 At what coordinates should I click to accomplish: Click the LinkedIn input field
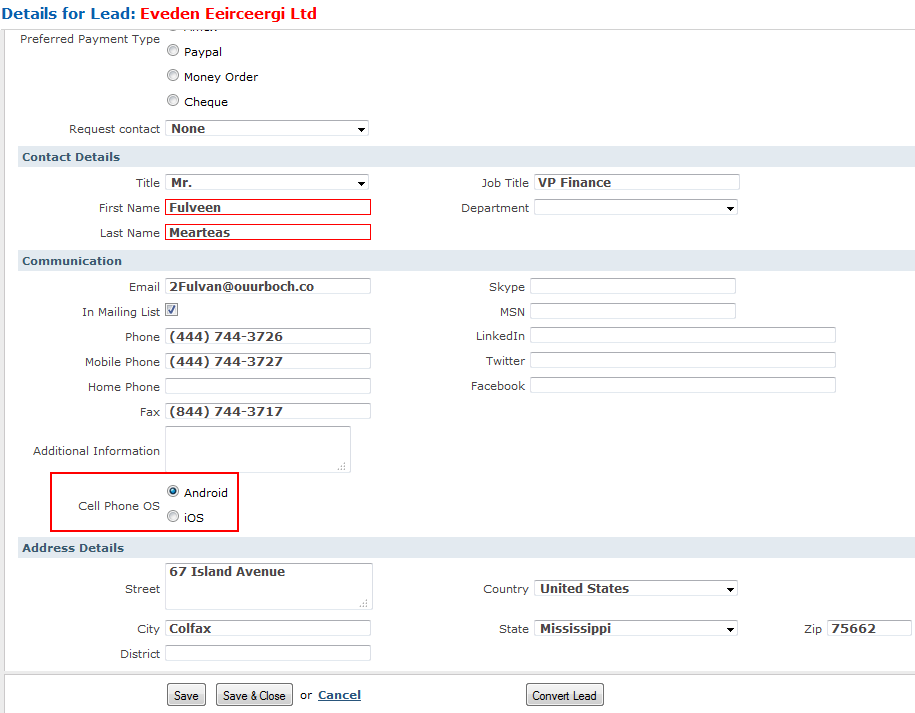[683, 335]
